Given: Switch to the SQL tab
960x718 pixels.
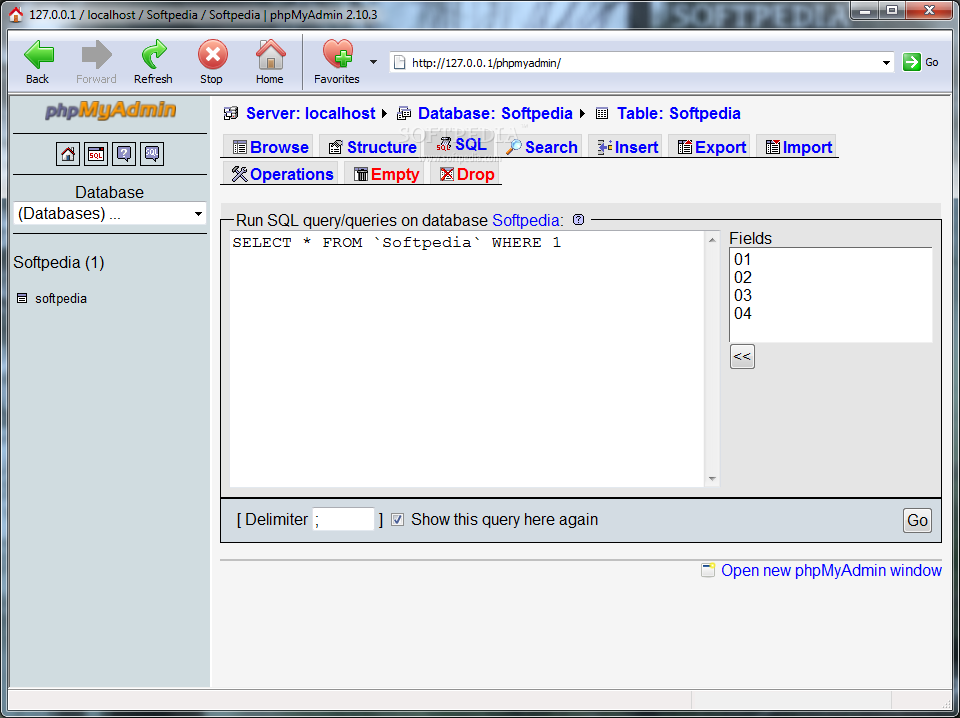Looking at the screenshot, I should [461, 144].
